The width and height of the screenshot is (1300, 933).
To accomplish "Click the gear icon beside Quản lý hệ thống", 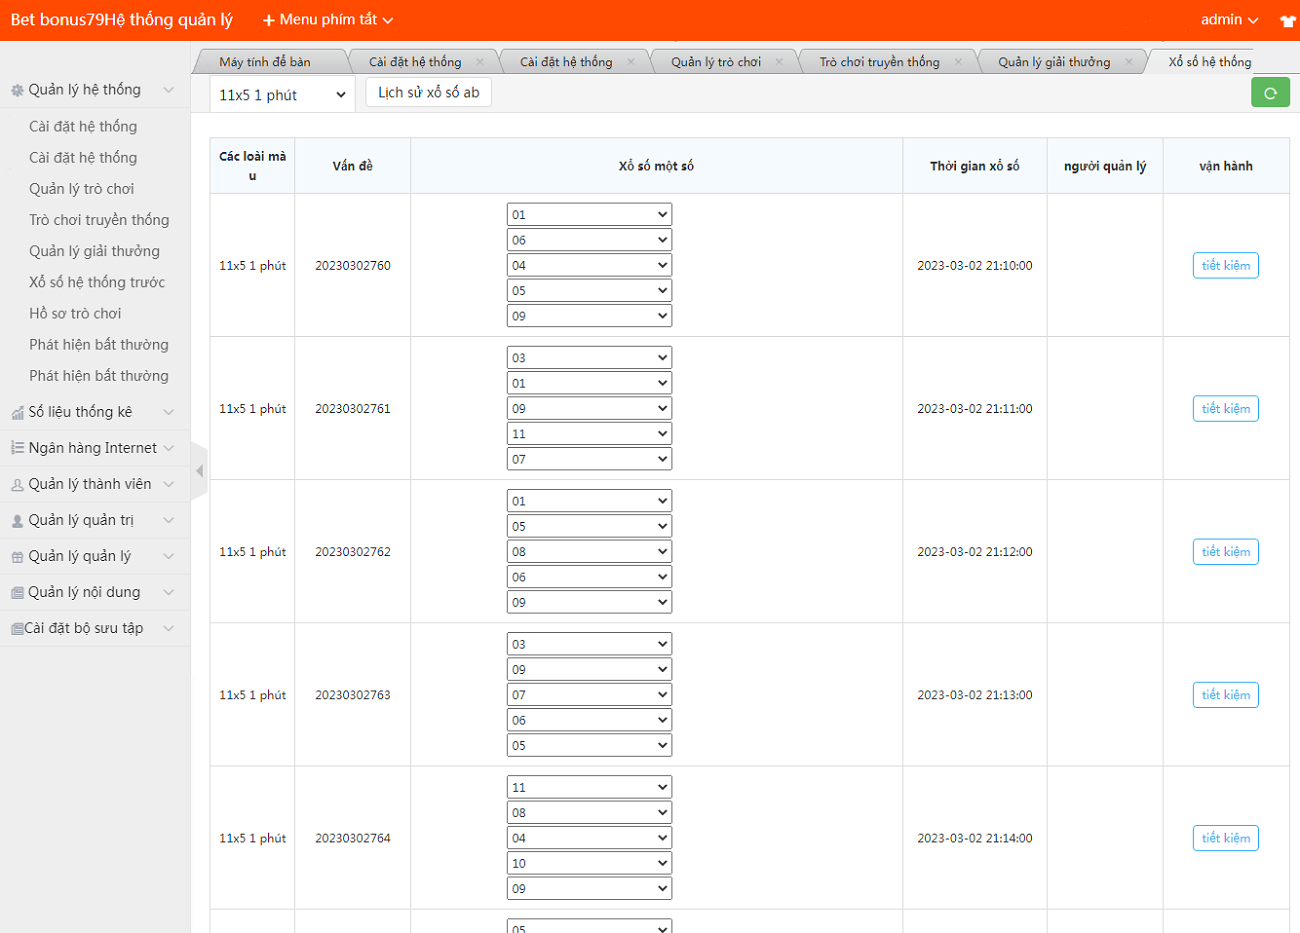I will (17, 90).
